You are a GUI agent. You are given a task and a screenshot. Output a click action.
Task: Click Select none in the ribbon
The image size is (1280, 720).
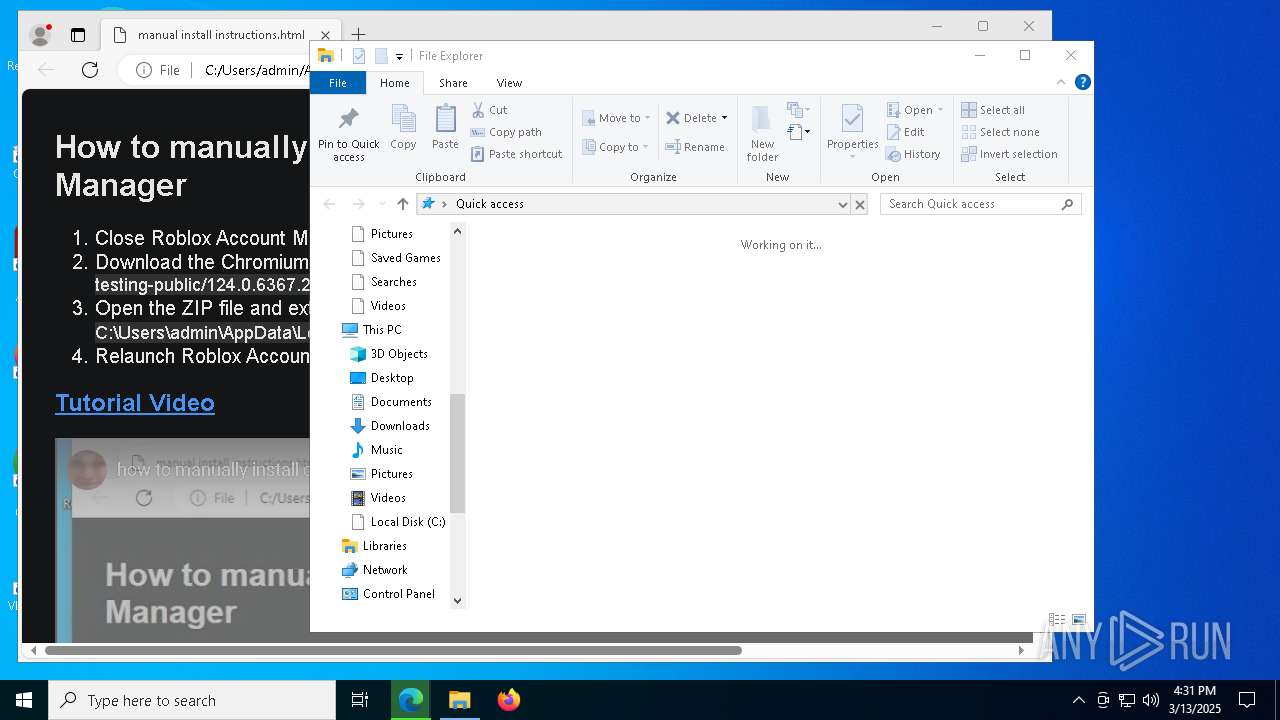coord(1000,132)
